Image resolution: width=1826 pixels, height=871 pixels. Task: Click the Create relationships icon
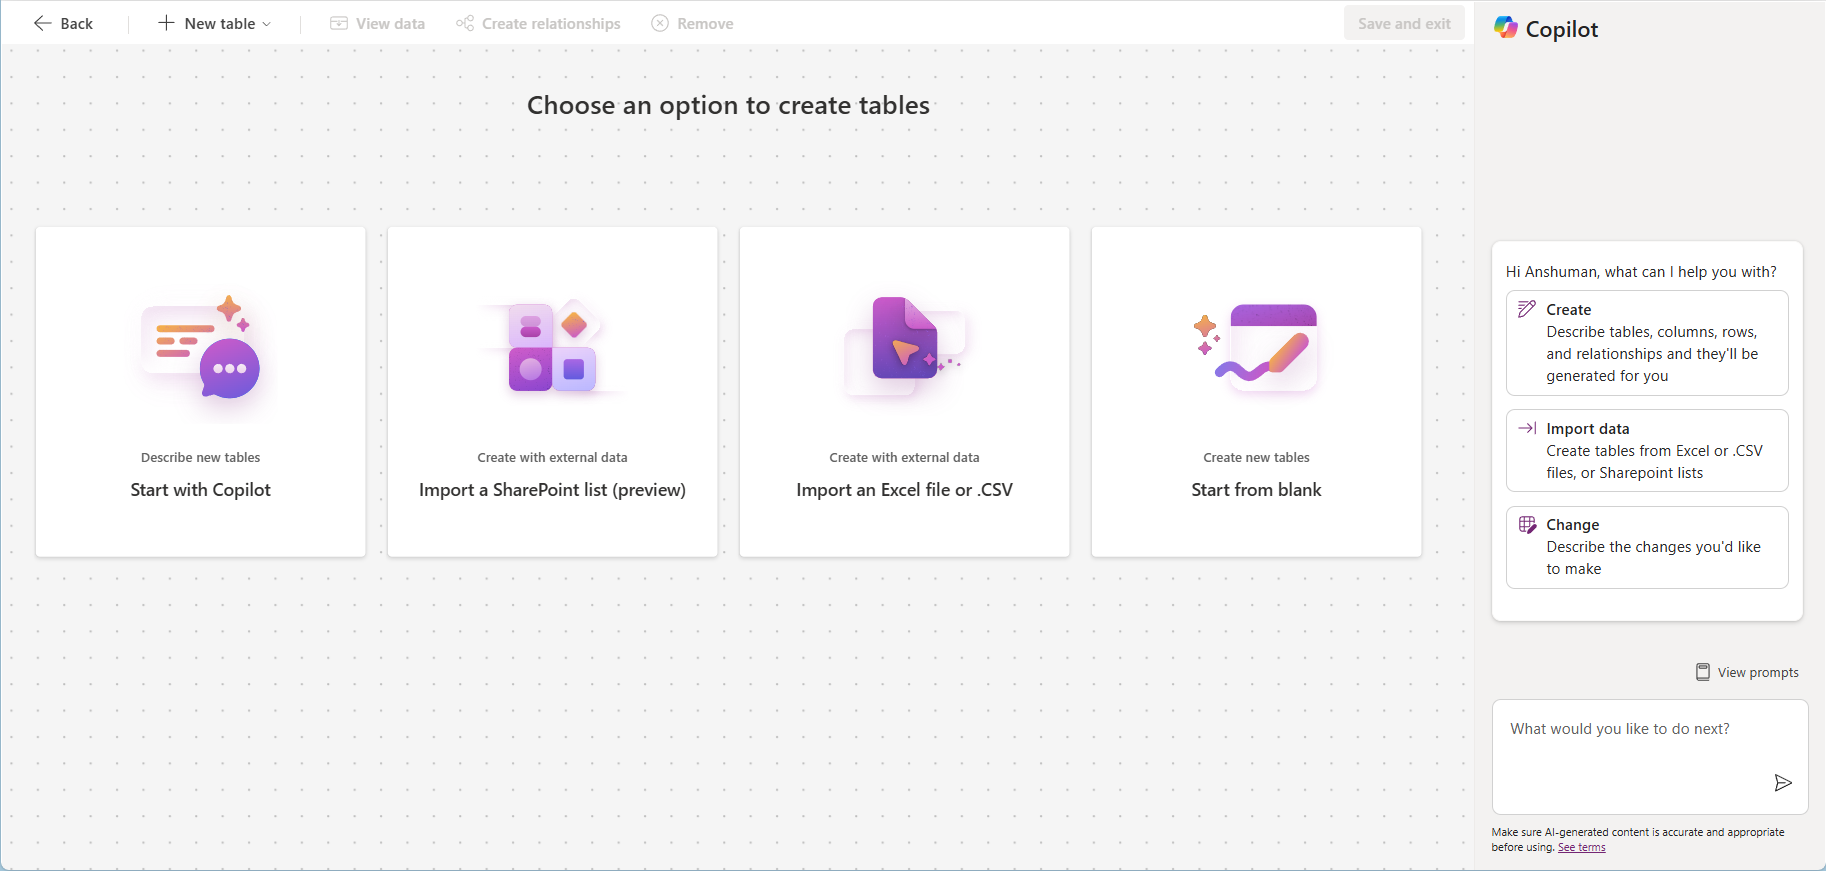[465, 23]
